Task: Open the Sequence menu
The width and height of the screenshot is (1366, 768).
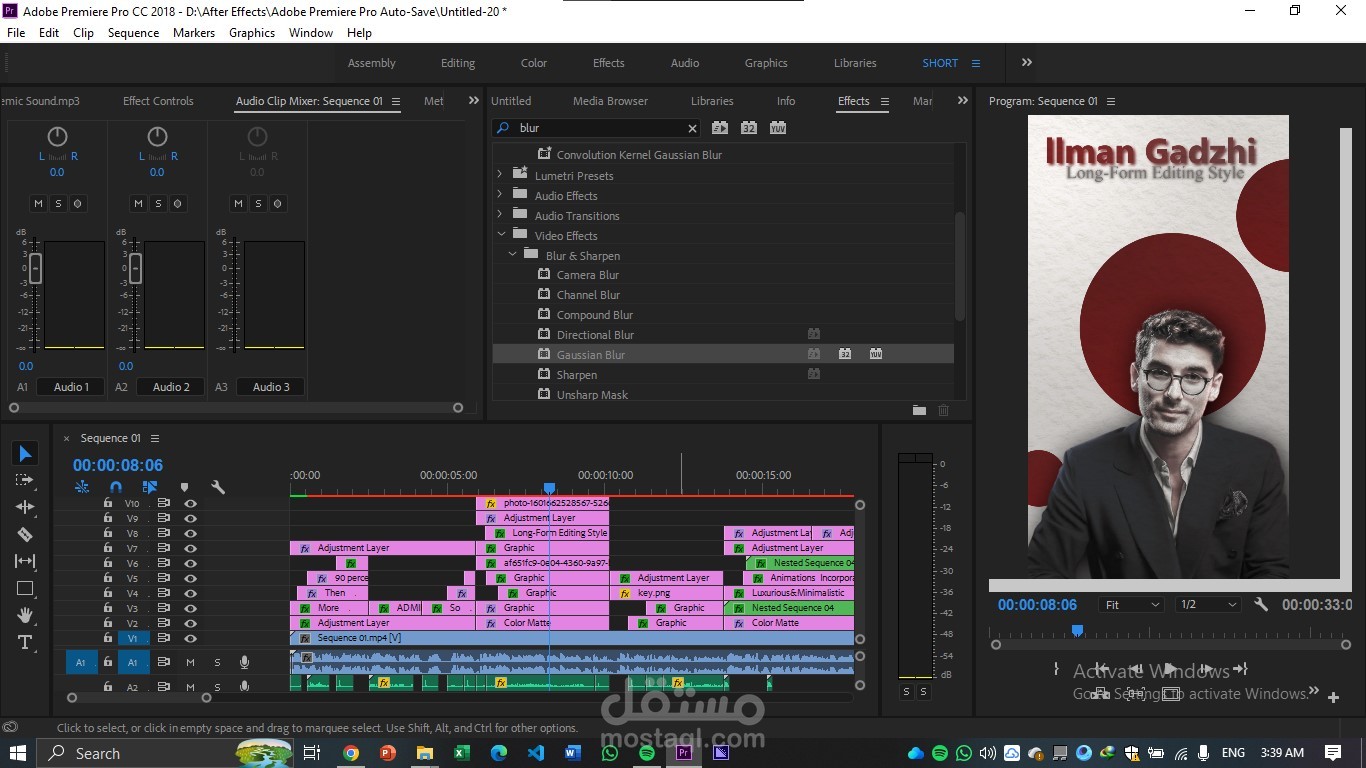Action: coord(133,33)
